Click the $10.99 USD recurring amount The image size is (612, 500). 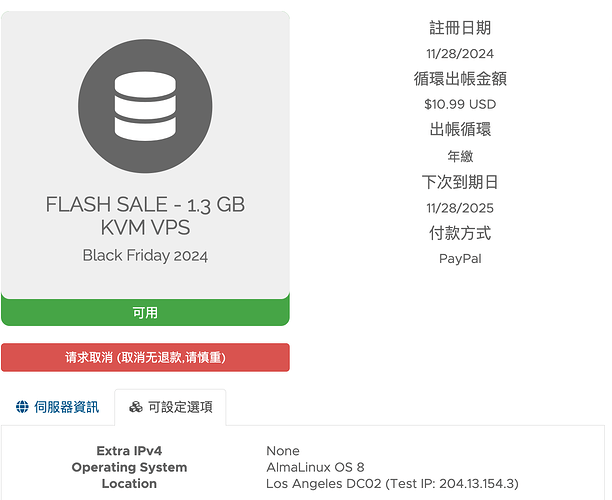[460, 104]
